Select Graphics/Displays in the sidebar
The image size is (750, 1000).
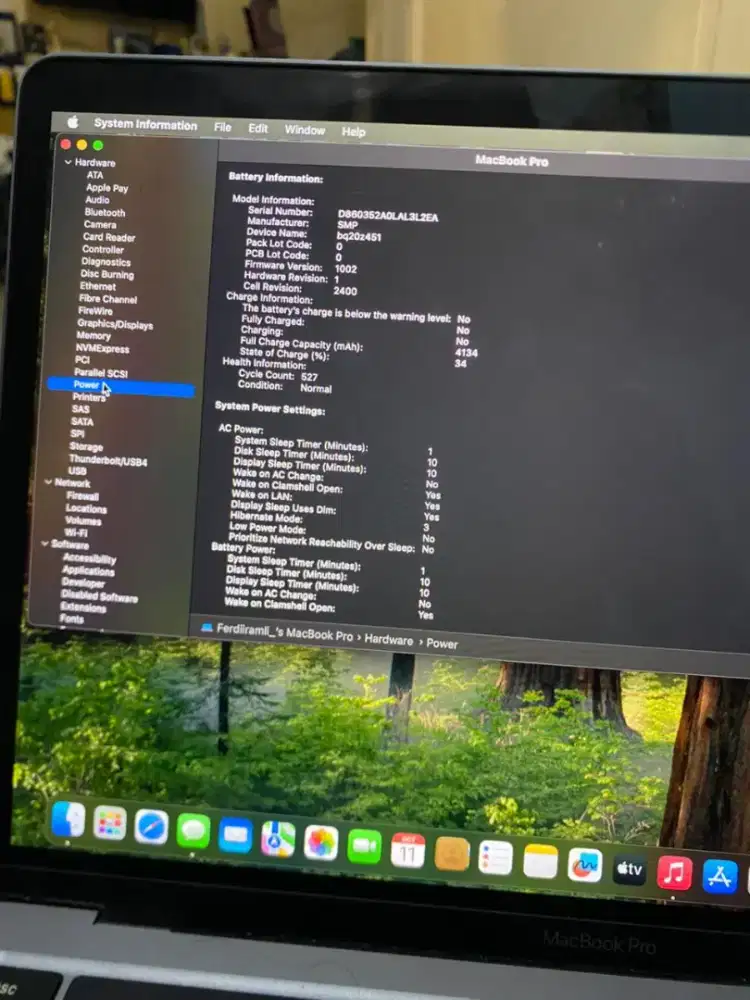[115, 324]
